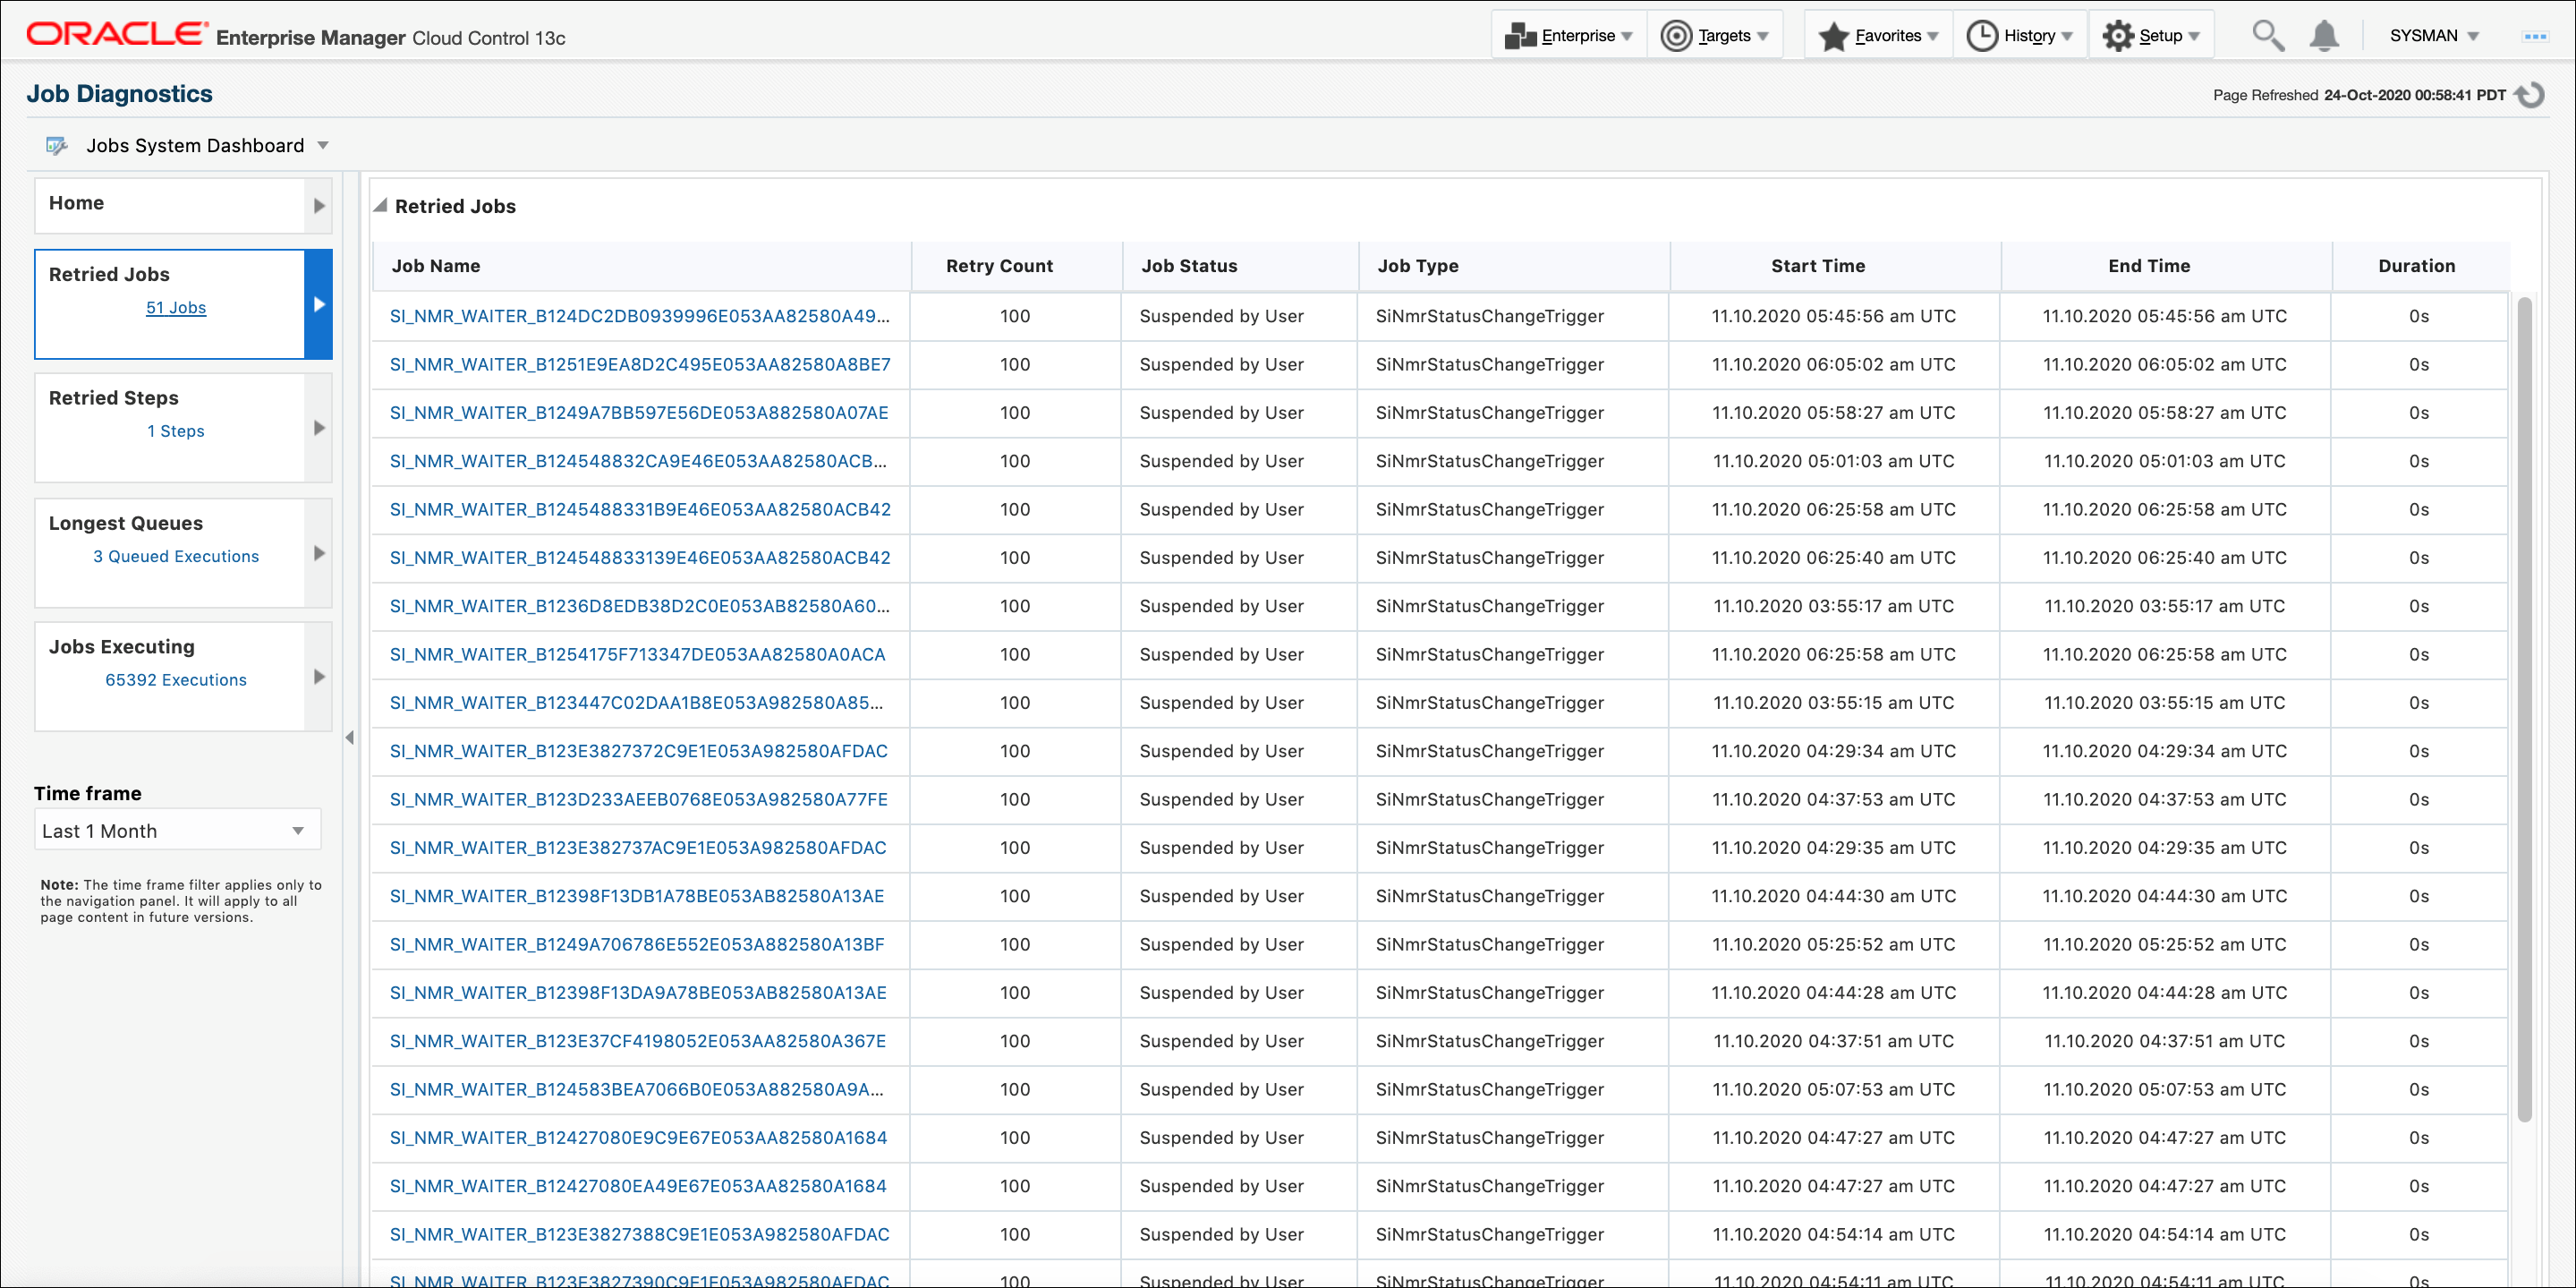Screen dimensions: 2576x1288
Task: Select the Home navigation tab
Action: (x=169, y=205)
